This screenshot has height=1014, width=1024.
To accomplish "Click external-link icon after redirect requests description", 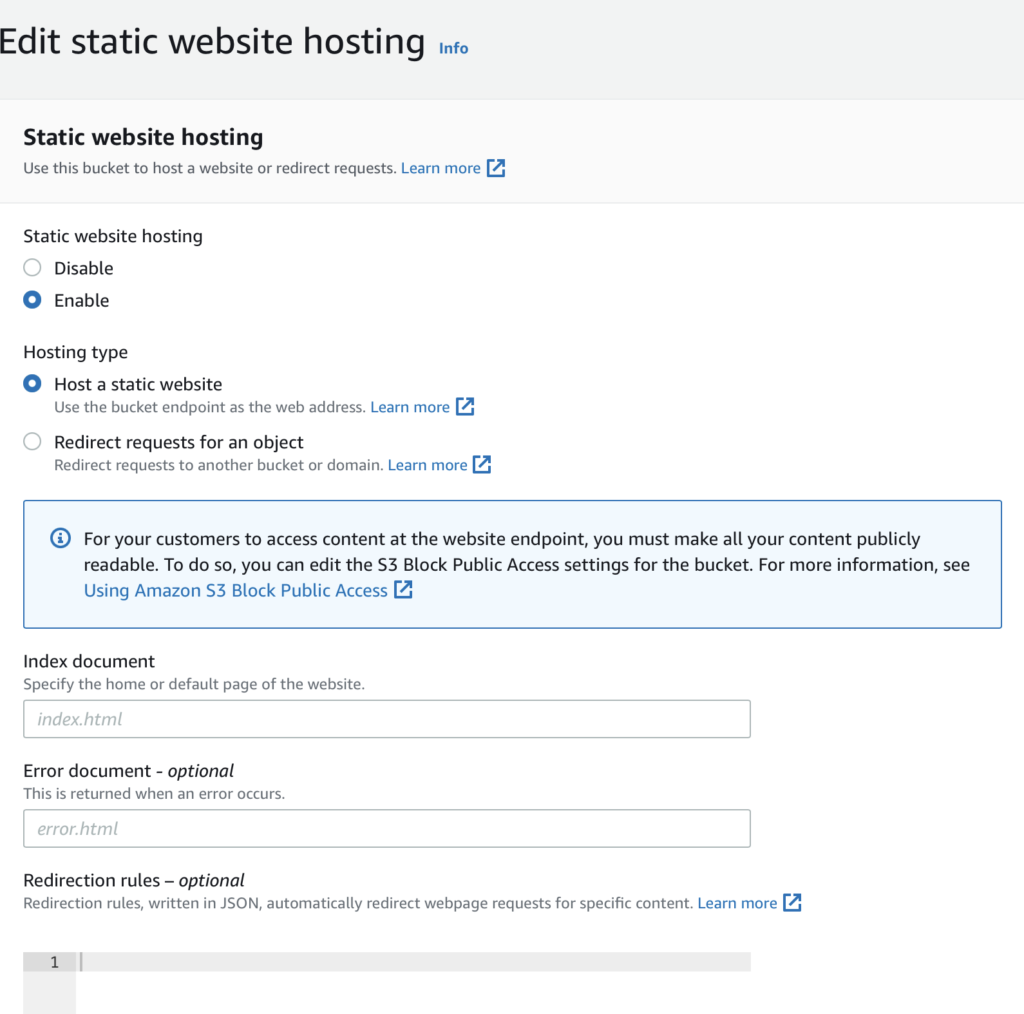I will pyautogui.click(x=482, y=464).
